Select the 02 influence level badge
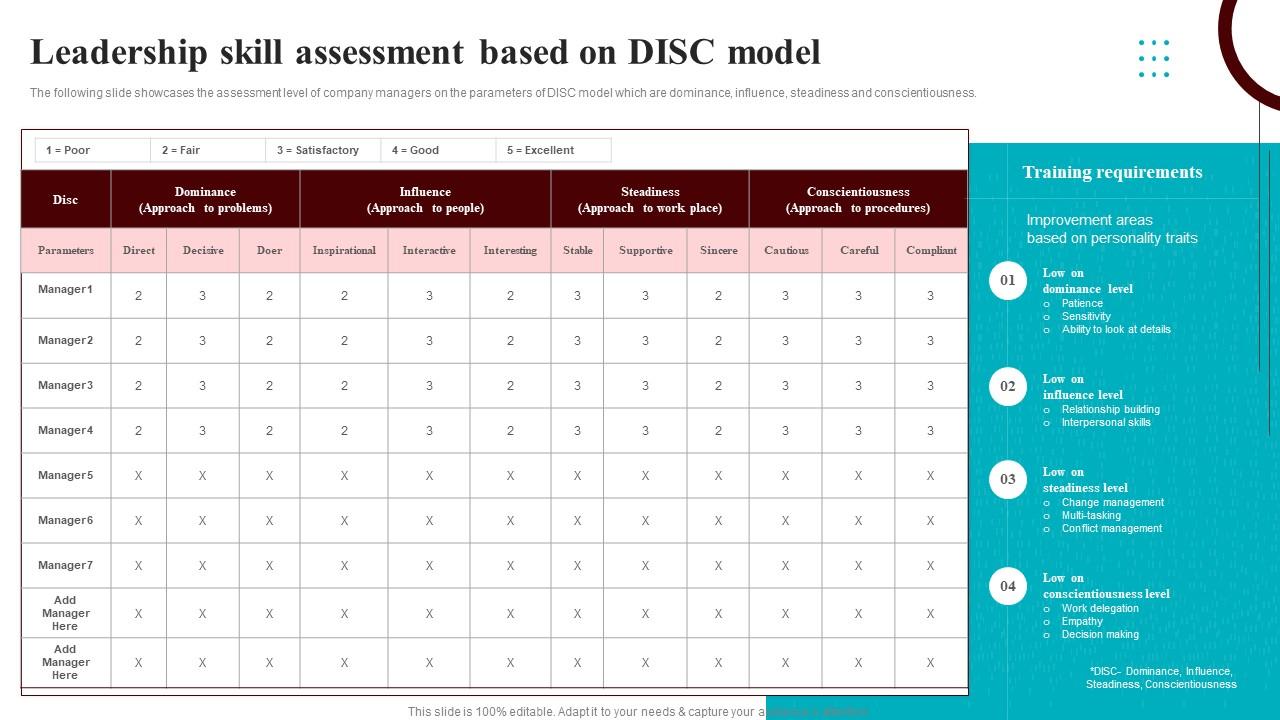Viewport: 1280px width, 720px height. [1007, 388]
